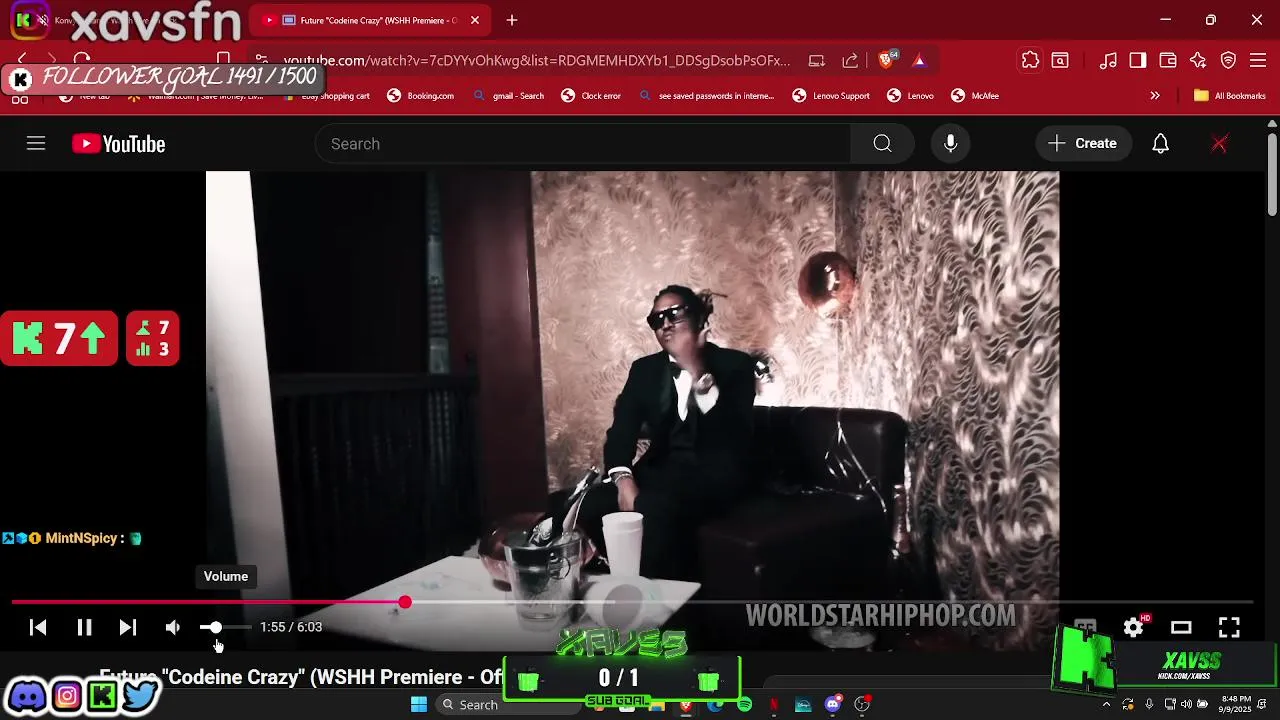1280x720 pixels.
Task: Toggle the 1:55 / 6:03 time display
Action: pyautogui.click(x=291, y=627)
